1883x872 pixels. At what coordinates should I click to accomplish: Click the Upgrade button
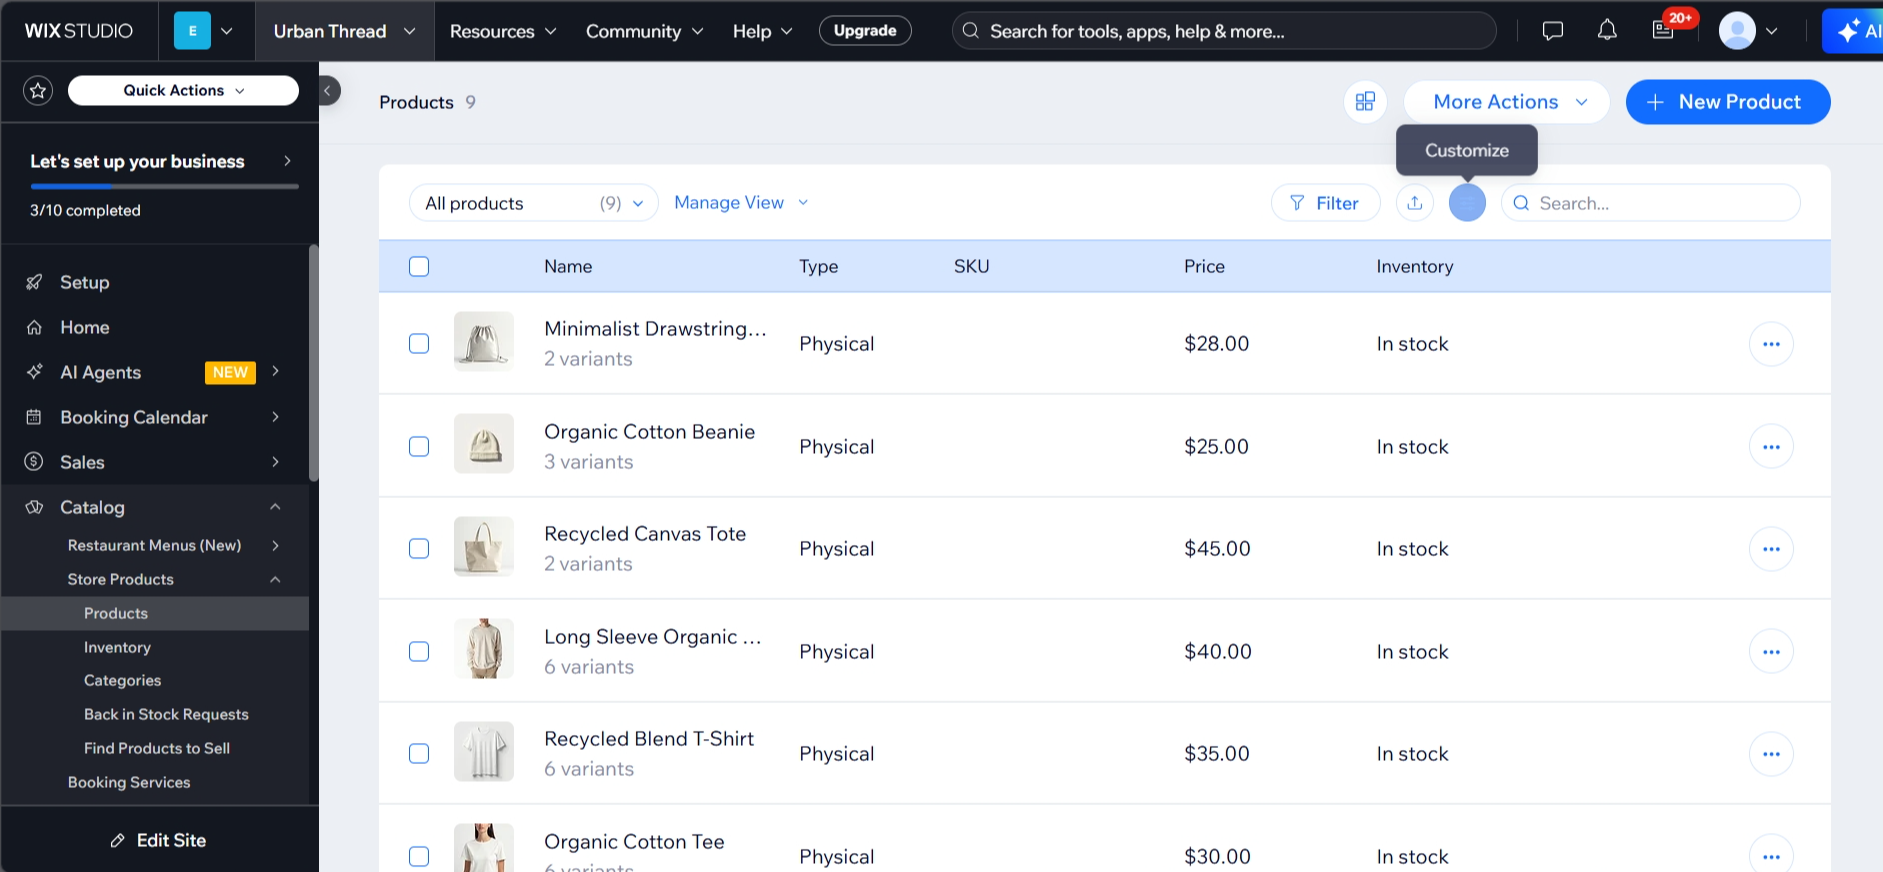point(865,31)
